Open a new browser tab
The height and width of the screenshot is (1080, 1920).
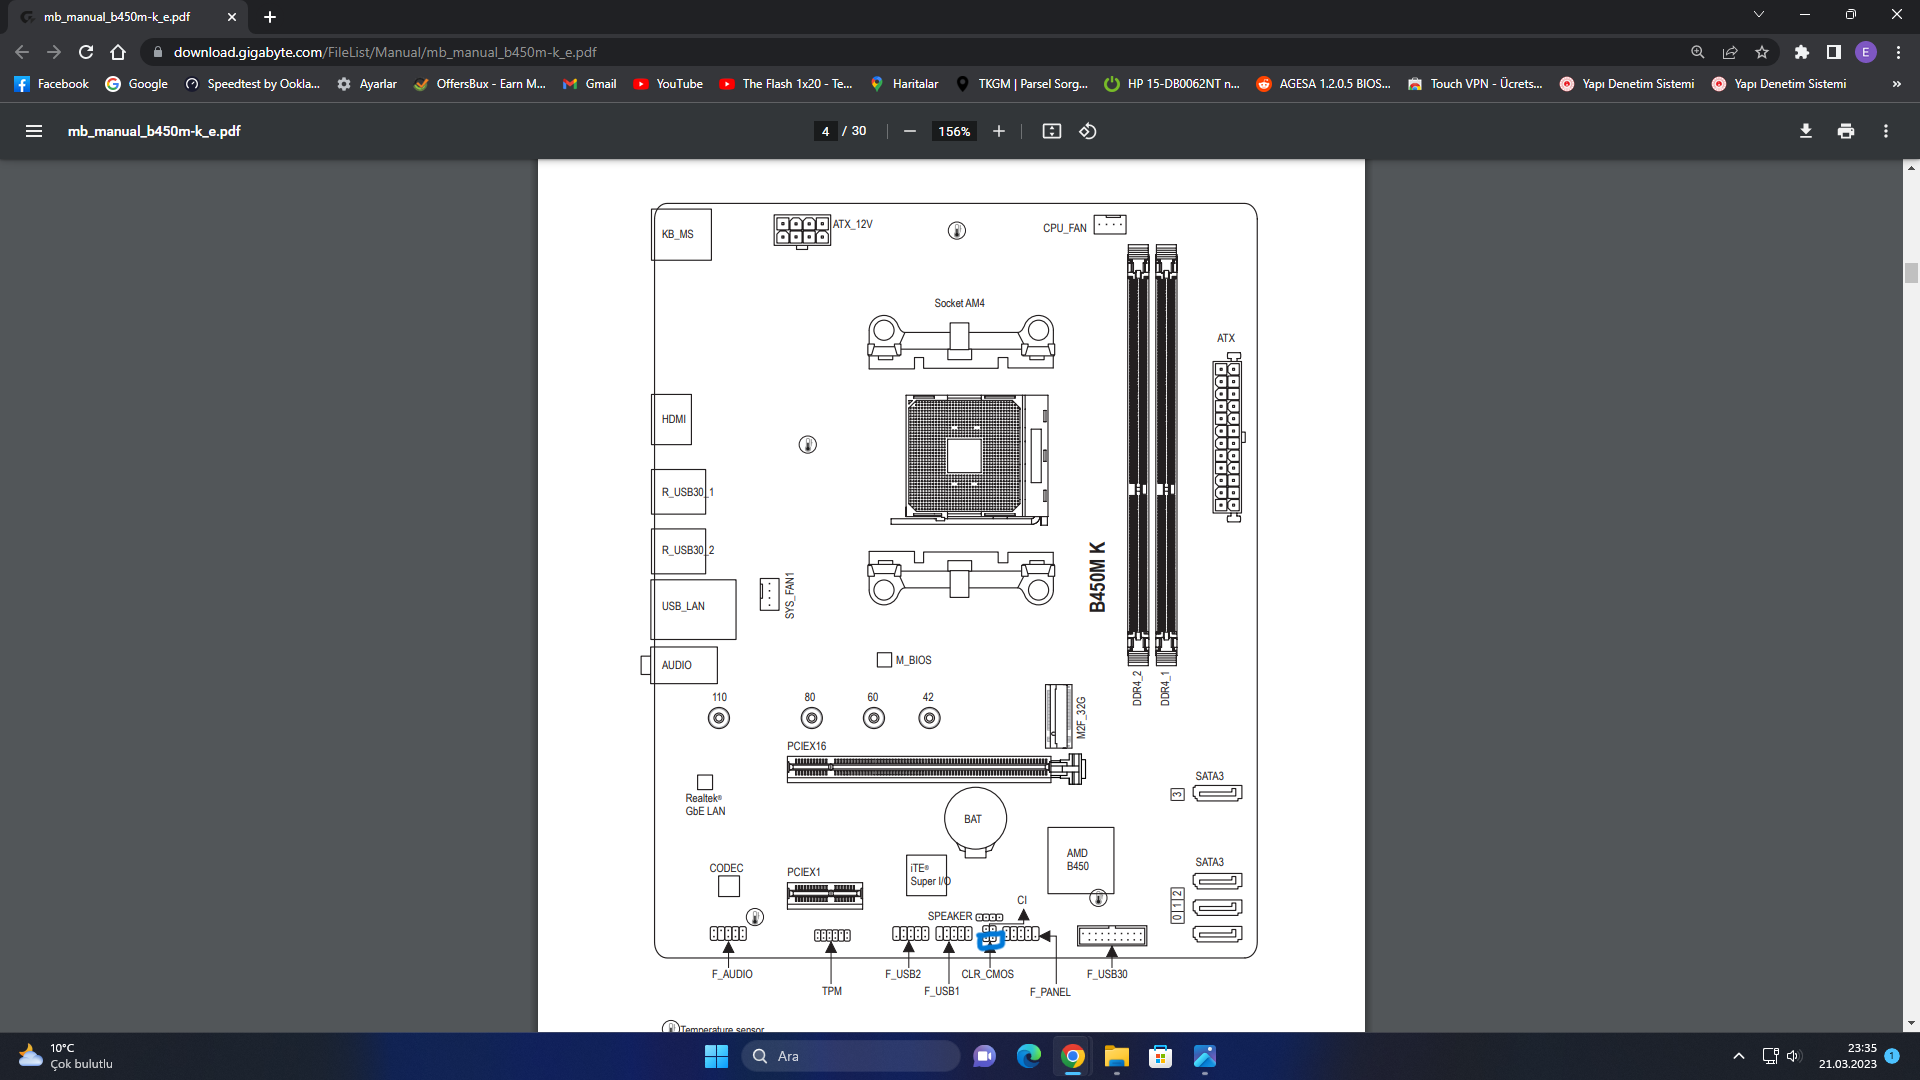point(270,17)
